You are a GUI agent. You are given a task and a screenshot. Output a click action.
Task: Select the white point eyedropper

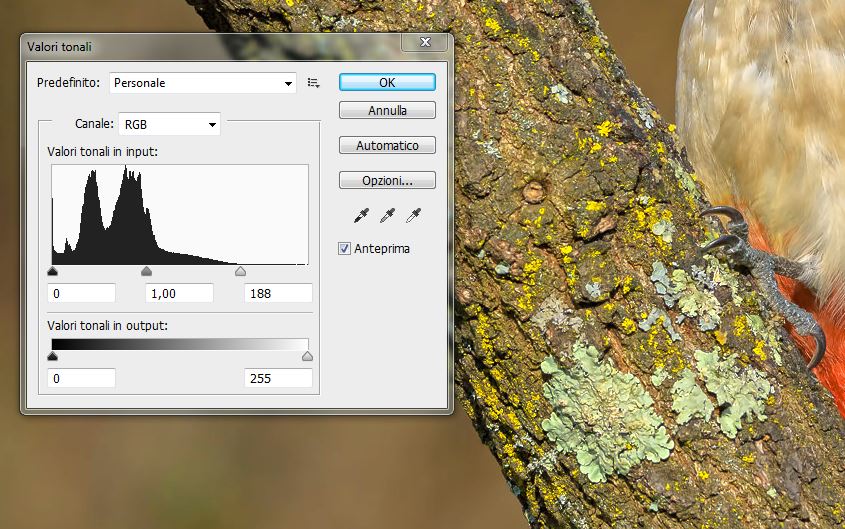pyautogui.click(x=412, y=215)
